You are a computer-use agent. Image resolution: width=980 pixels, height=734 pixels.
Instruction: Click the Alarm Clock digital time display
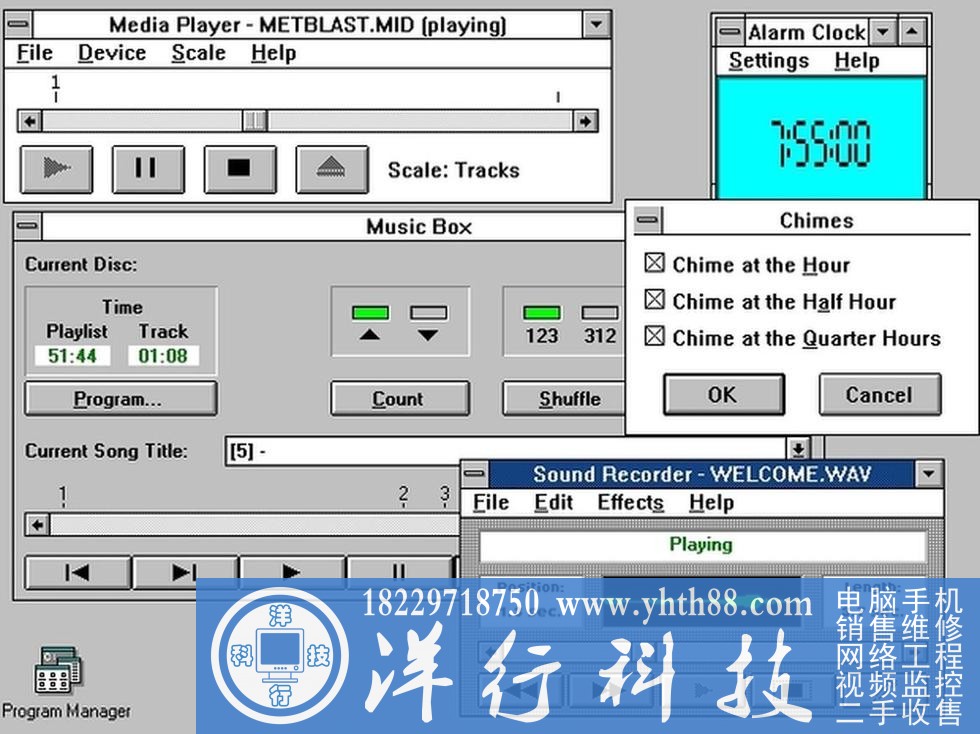tap(821, 143)
